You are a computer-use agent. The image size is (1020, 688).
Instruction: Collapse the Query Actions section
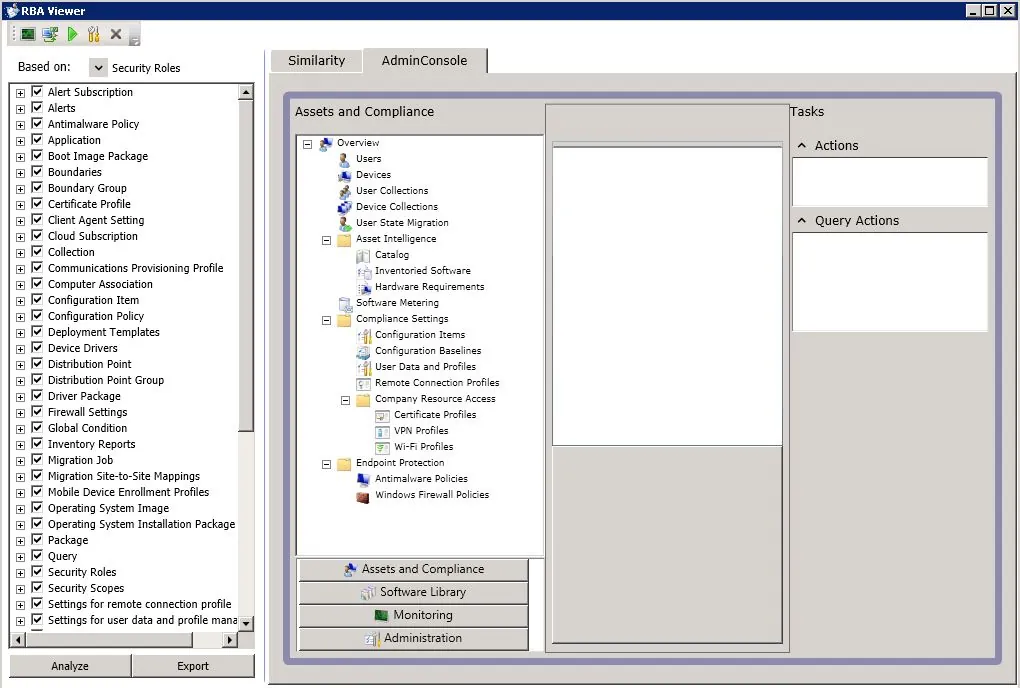(x=802, y=220)
